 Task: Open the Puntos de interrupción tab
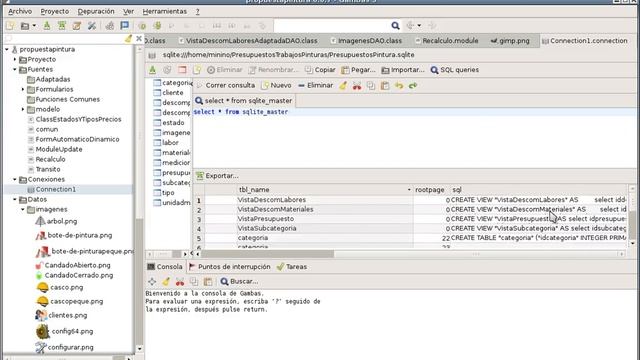[230, 267]
